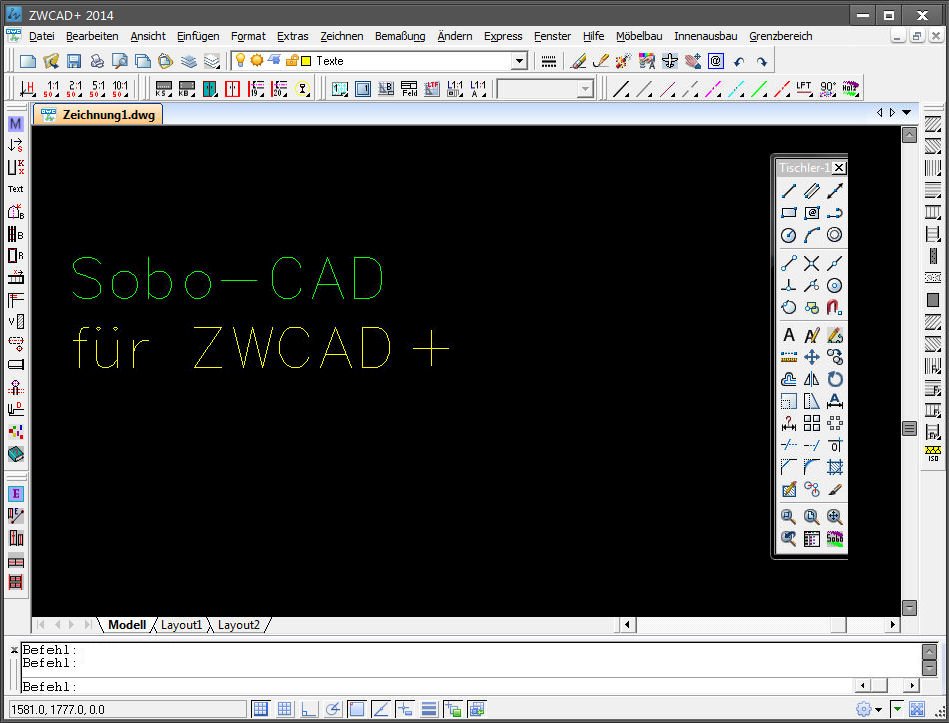
Task: Toggle snap mode in status bar
Action: pos(260,708)
